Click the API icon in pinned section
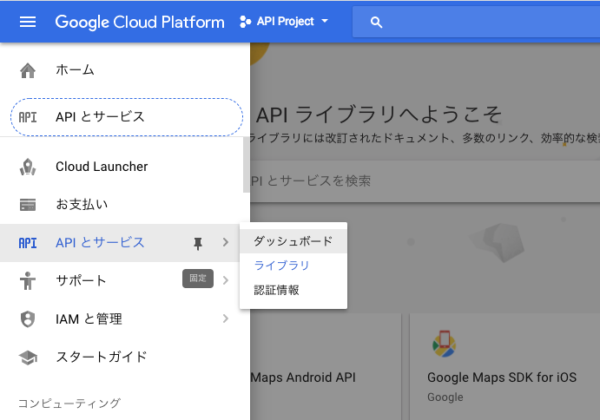 point(28,117)
